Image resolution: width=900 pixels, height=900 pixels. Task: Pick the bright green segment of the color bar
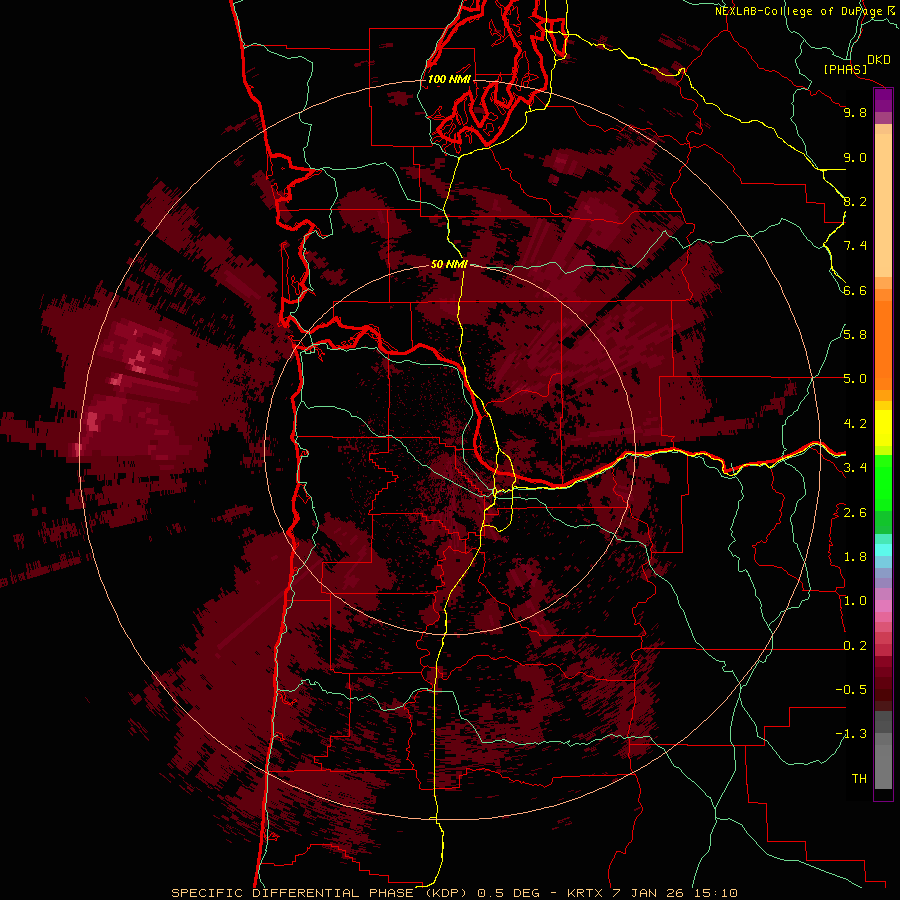click(883, 482)
